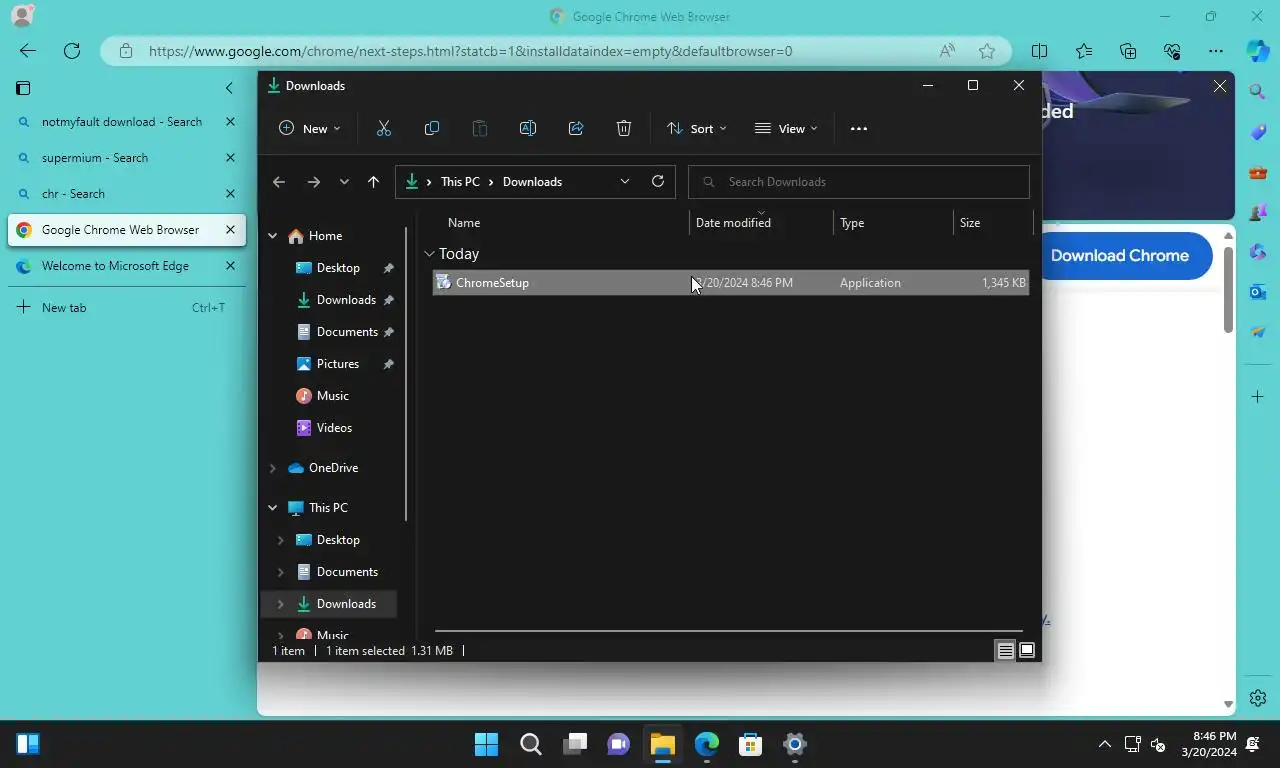The image size is (1280, 768).
Task: Switch to Welcome to Microsoft Edge tab
Action: tap(113, 266)
